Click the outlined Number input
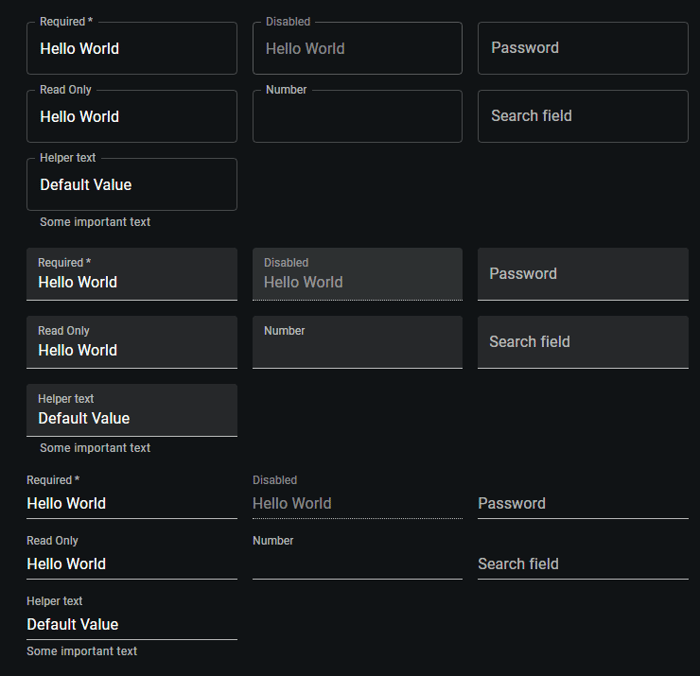The image size is (700, 676). (x=358, y=116)
